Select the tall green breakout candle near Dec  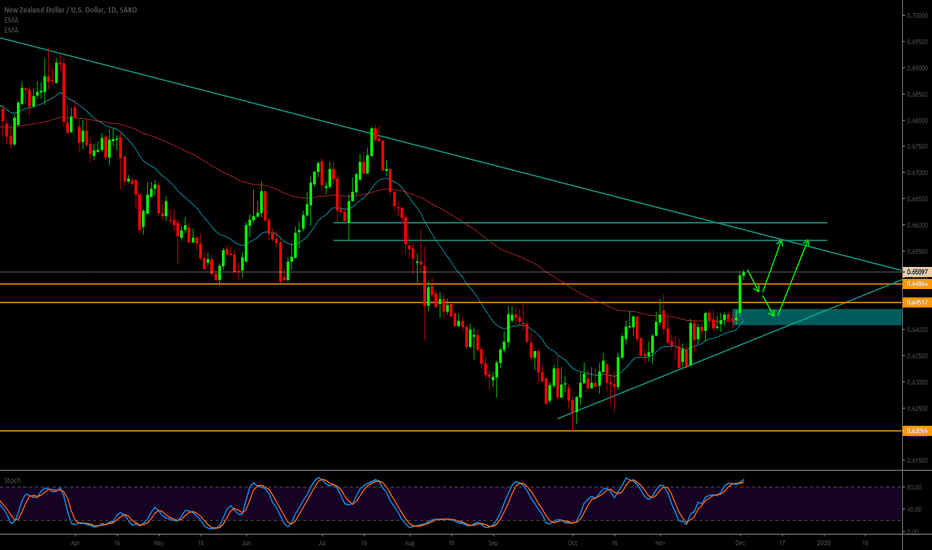tap(740, 295)
